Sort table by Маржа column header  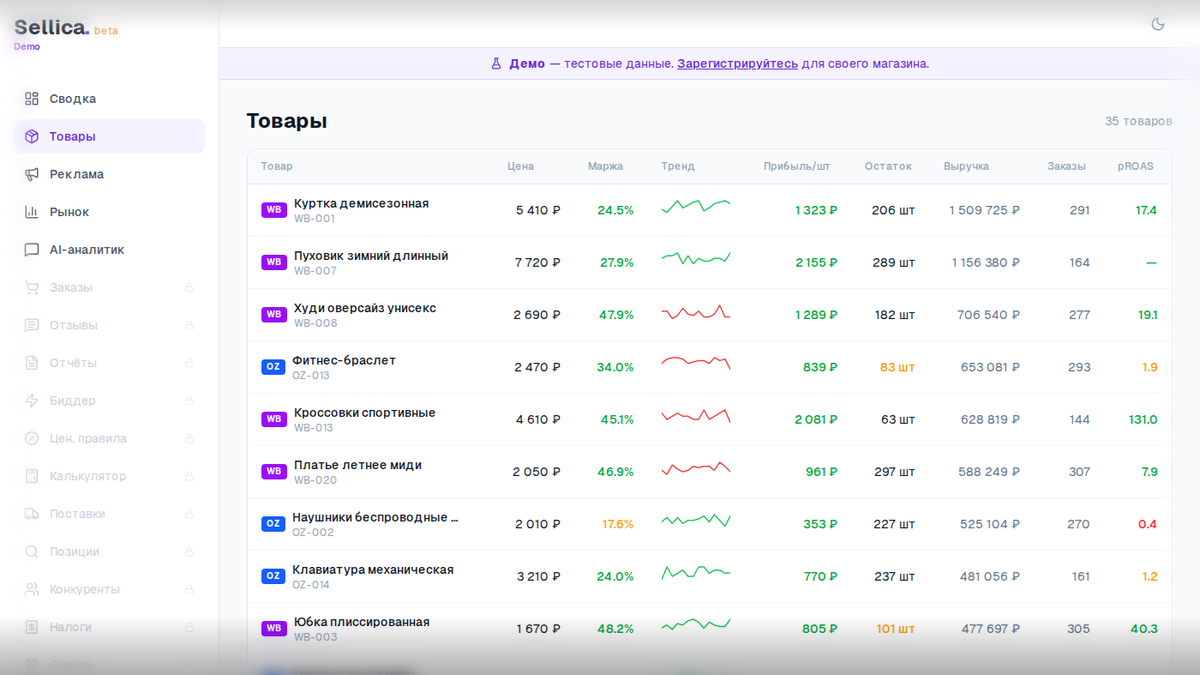pos(605,166)
